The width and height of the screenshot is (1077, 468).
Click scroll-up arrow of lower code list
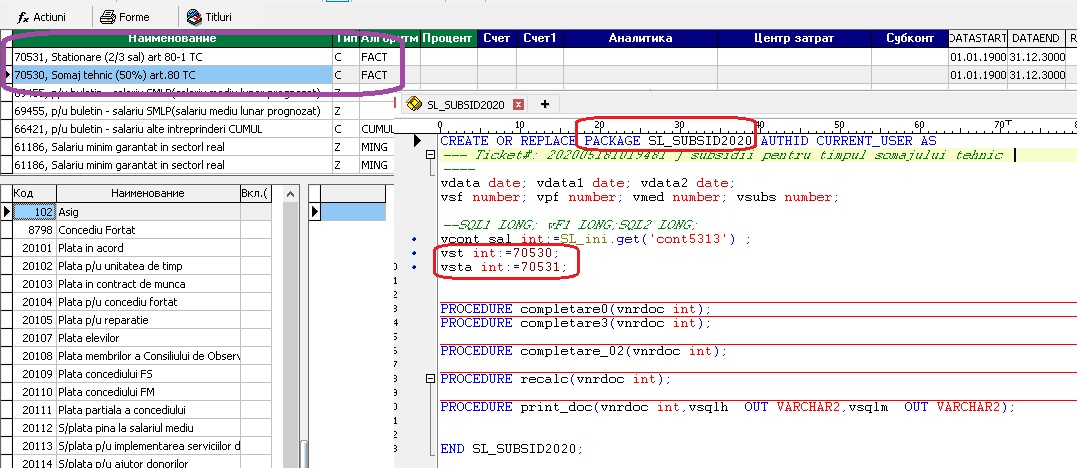click(293, 194)
